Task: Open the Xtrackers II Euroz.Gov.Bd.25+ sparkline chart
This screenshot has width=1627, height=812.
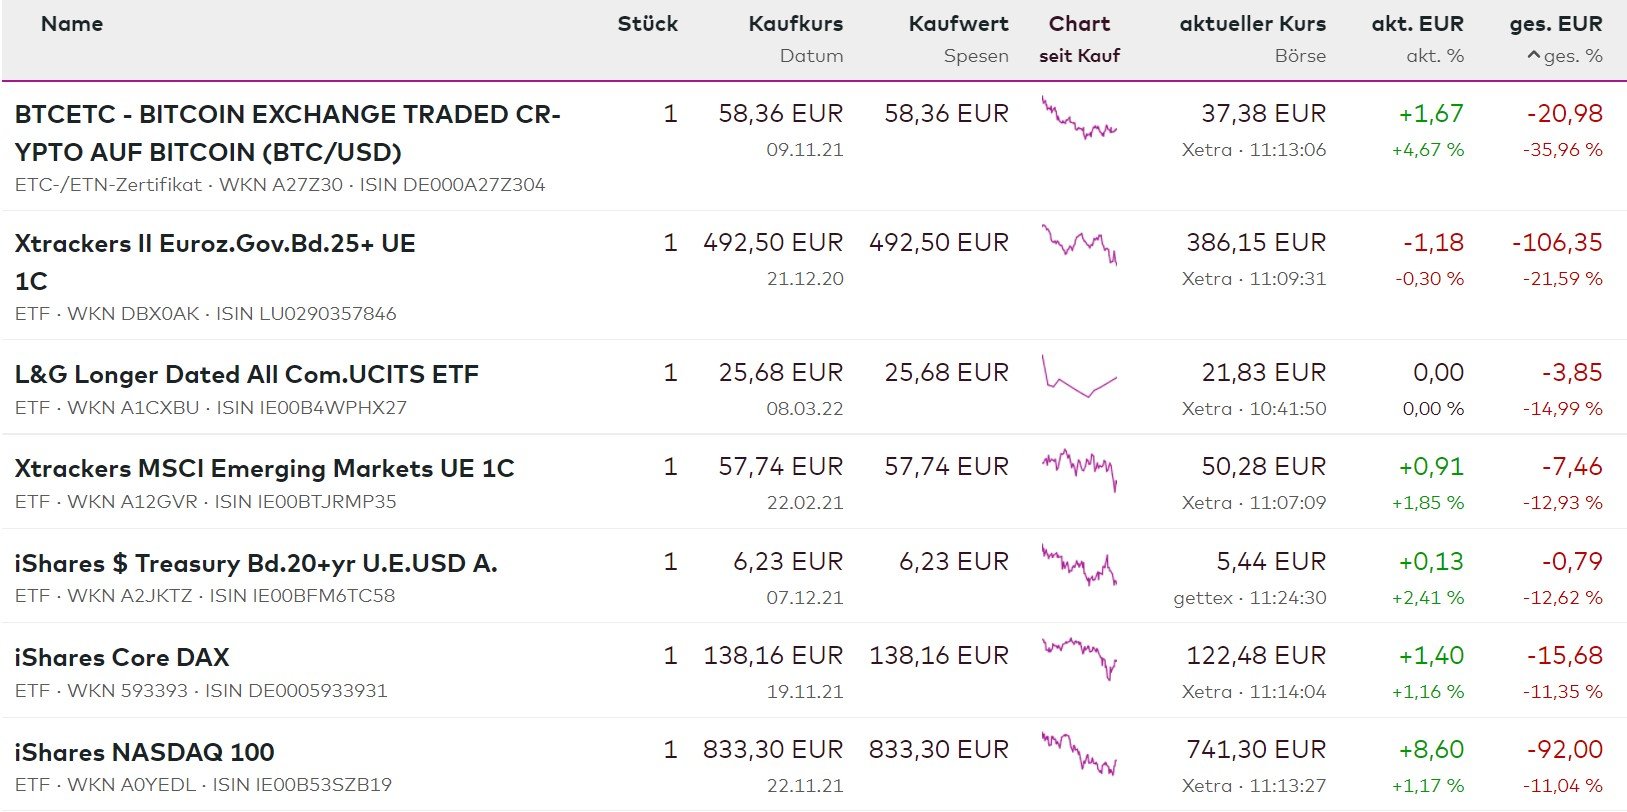Action: 1079,244
